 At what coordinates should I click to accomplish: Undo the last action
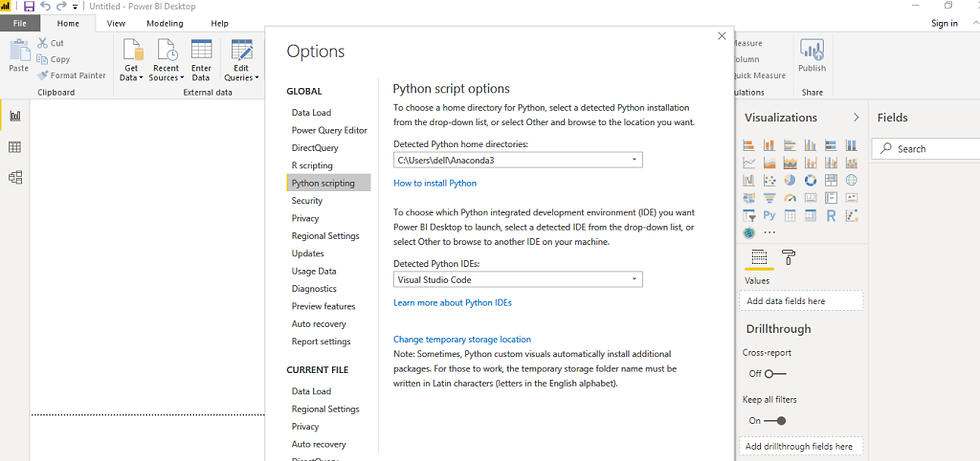[x=46, y=6]
